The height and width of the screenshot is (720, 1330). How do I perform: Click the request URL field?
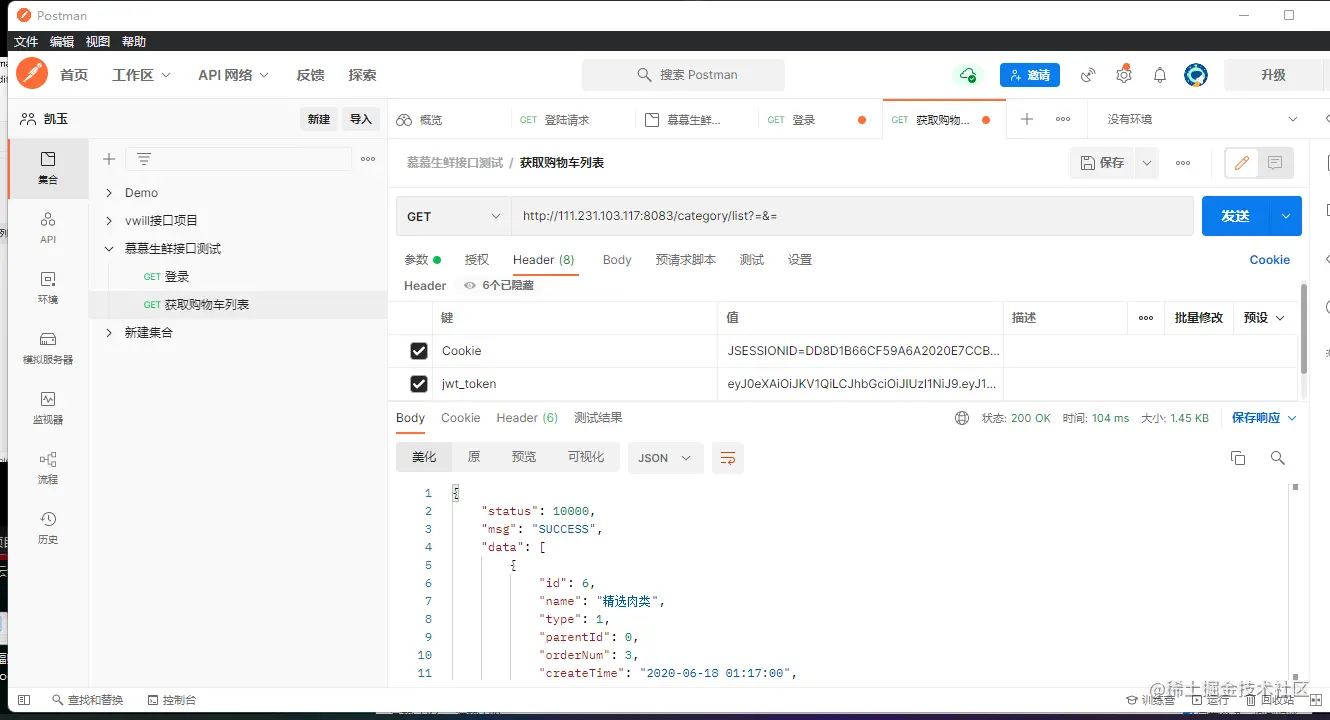[853, 216]
